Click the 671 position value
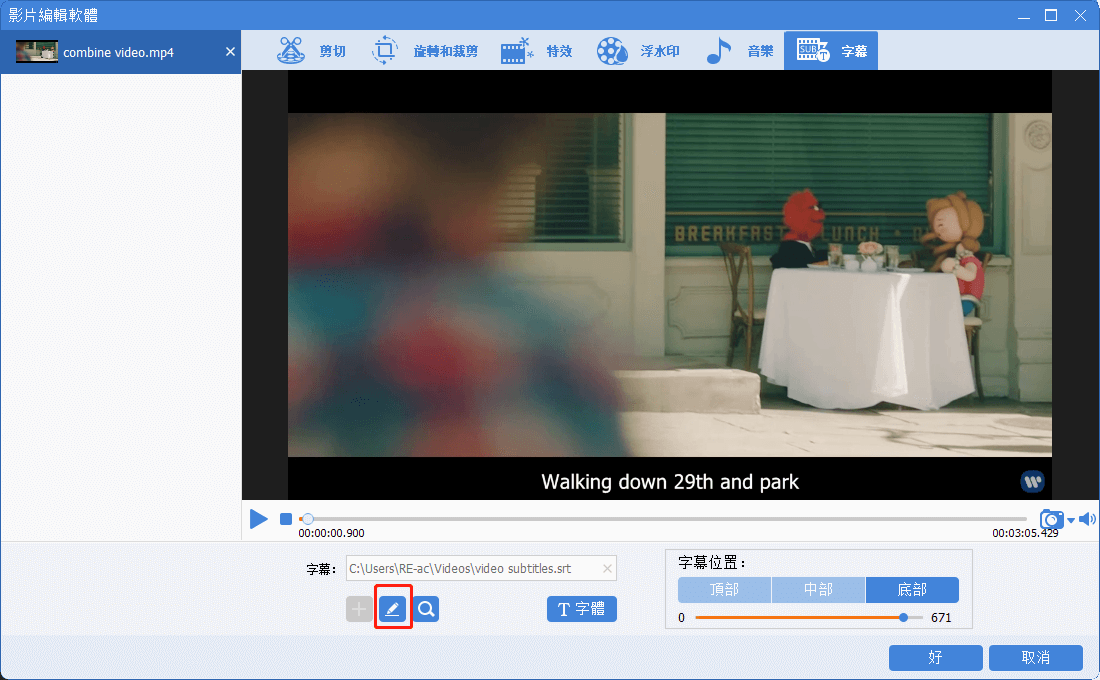 [x=941, y=618]
